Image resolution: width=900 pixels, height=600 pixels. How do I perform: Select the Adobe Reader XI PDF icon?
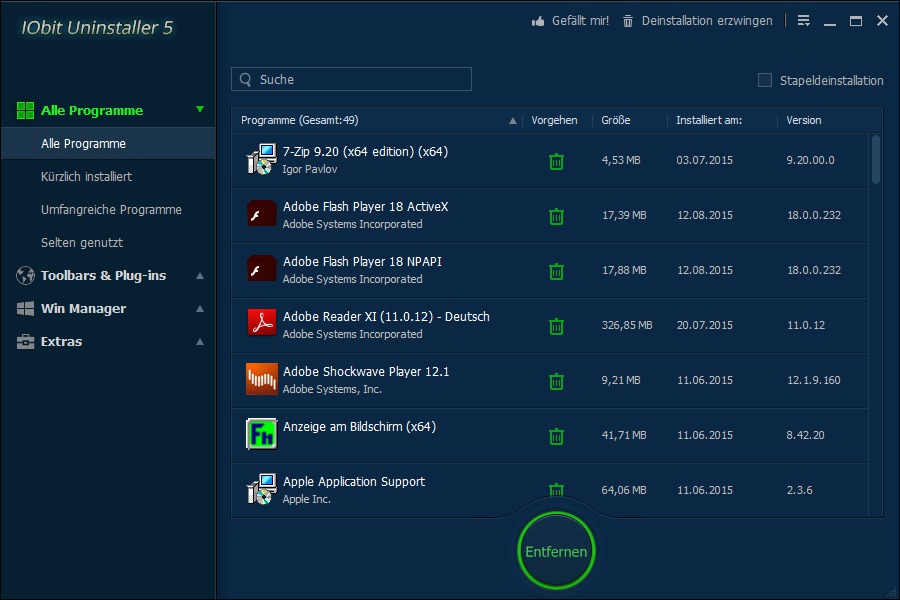point(262,323)
